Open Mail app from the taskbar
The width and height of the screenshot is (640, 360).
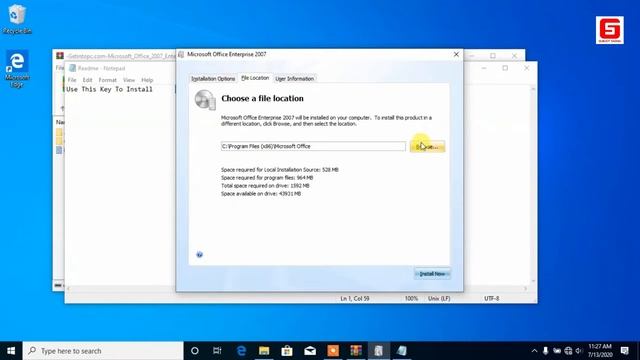click(310, 351)
